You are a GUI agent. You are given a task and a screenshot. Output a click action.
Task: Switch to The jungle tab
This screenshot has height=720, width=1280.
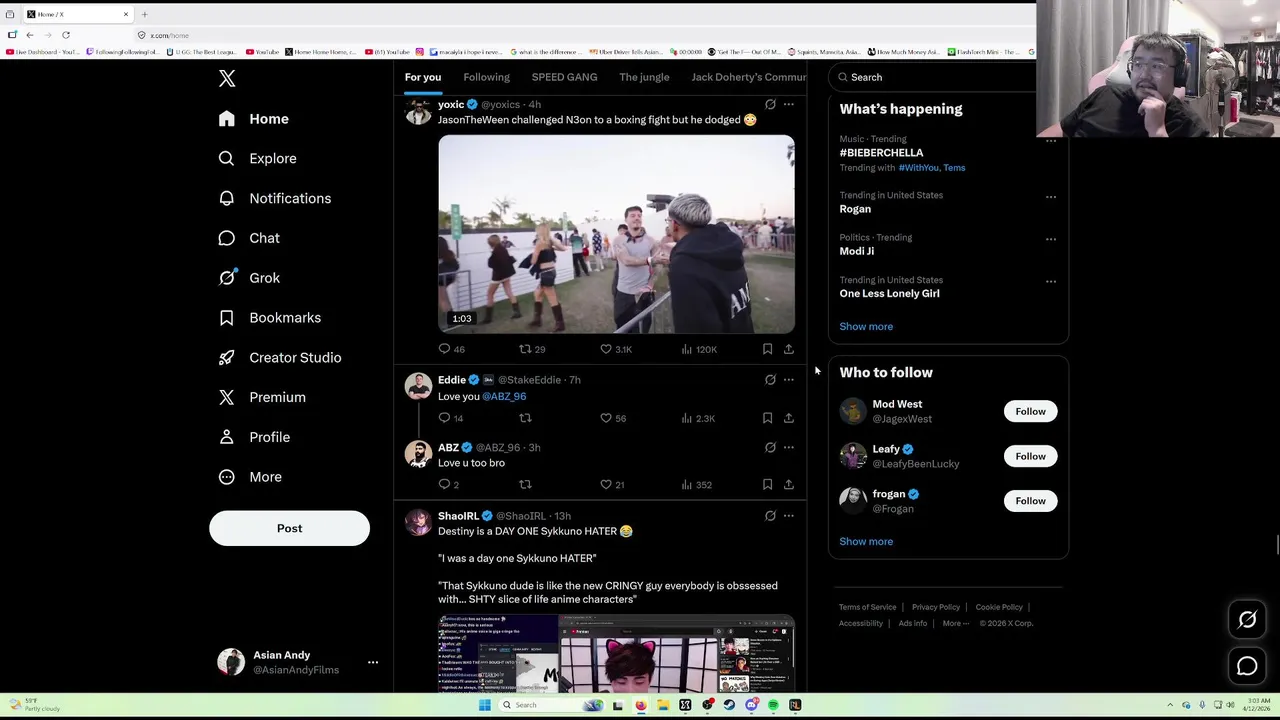tap(644, 77)
